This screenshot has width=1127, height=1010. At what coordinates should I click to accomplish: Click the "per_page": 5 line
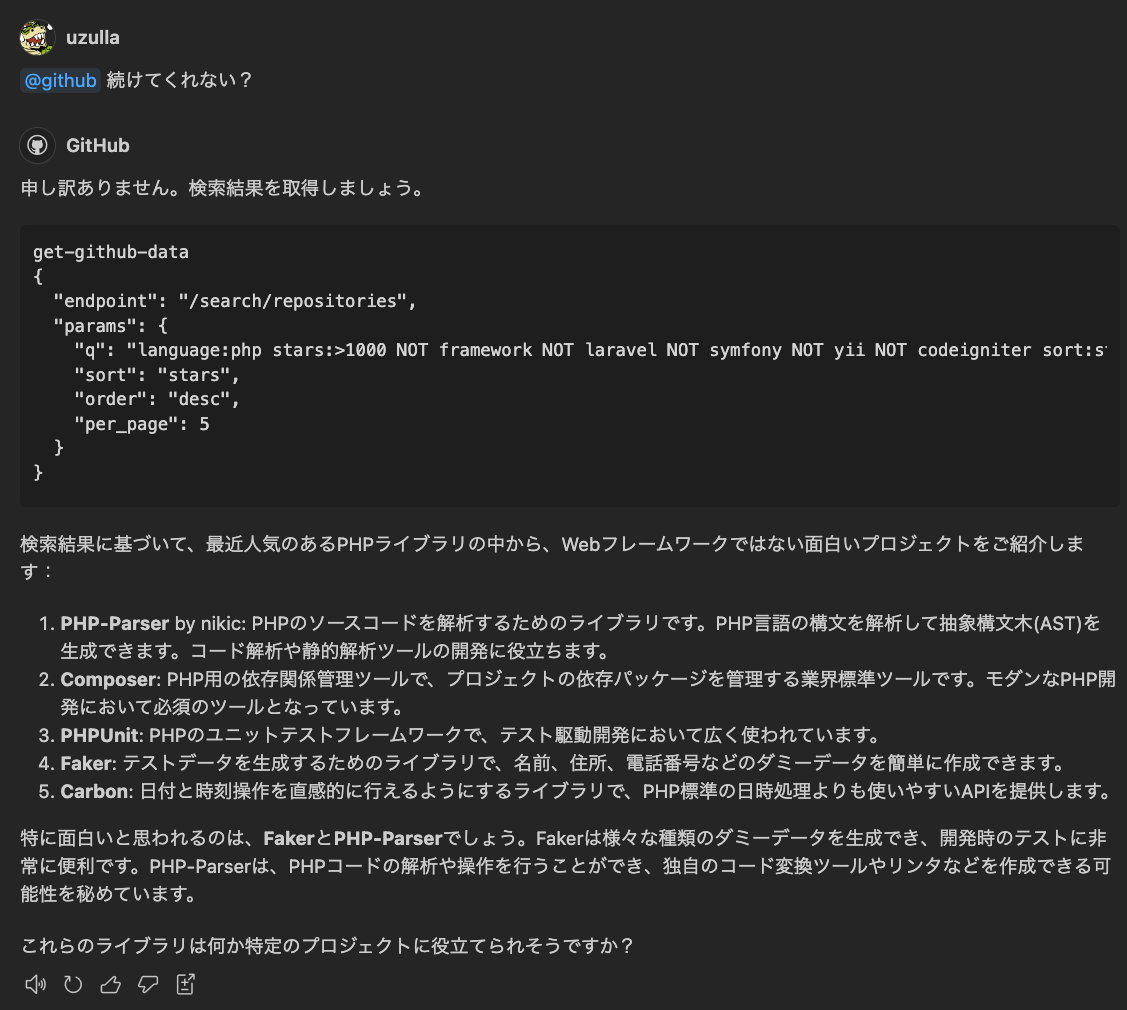click(142, 424)
